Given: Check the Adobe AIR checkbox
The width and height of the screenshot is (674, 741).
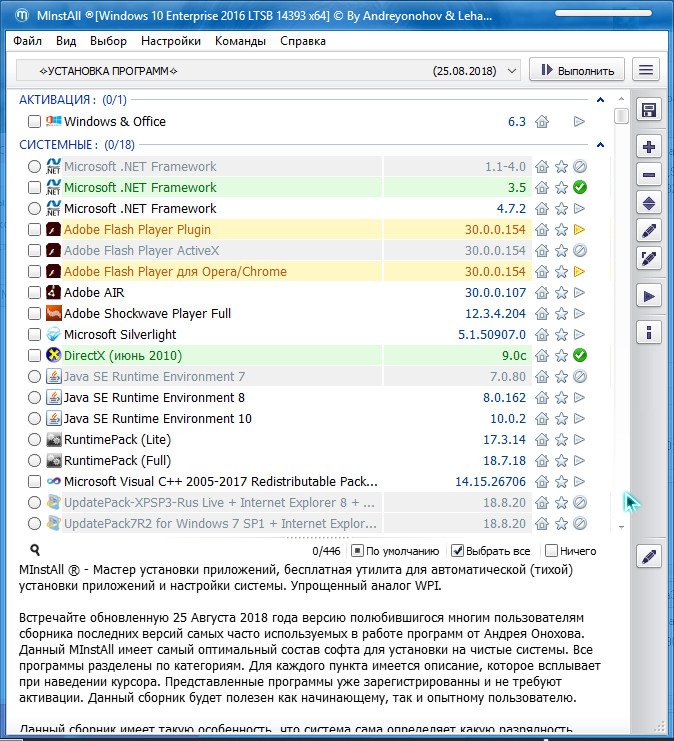Looking at the screenshot, I should [34, 293].
